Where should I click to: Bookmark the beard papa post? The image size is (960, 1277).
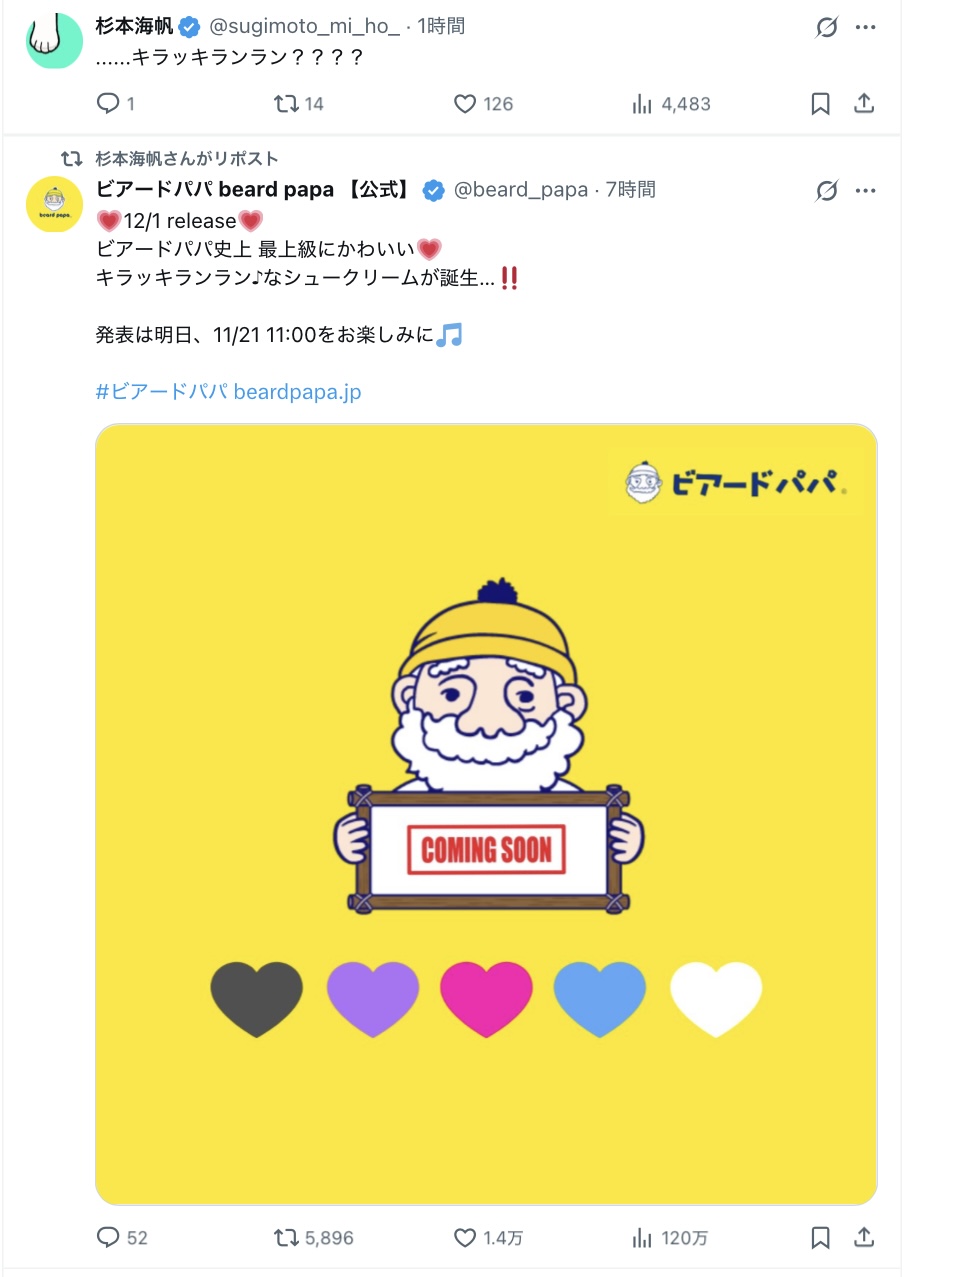click(x=820, y=1237)
